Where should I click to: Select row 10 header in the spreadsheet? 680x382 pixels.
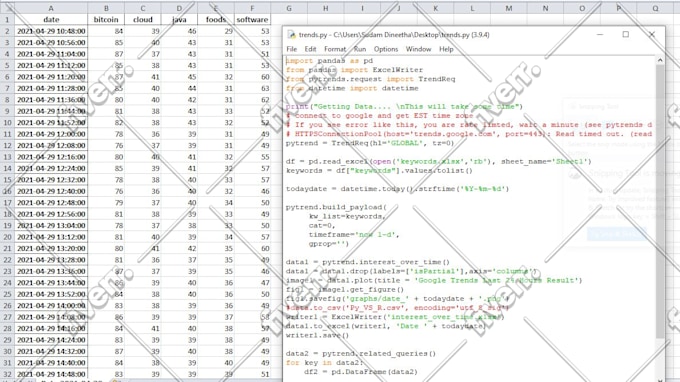(7, 123)
